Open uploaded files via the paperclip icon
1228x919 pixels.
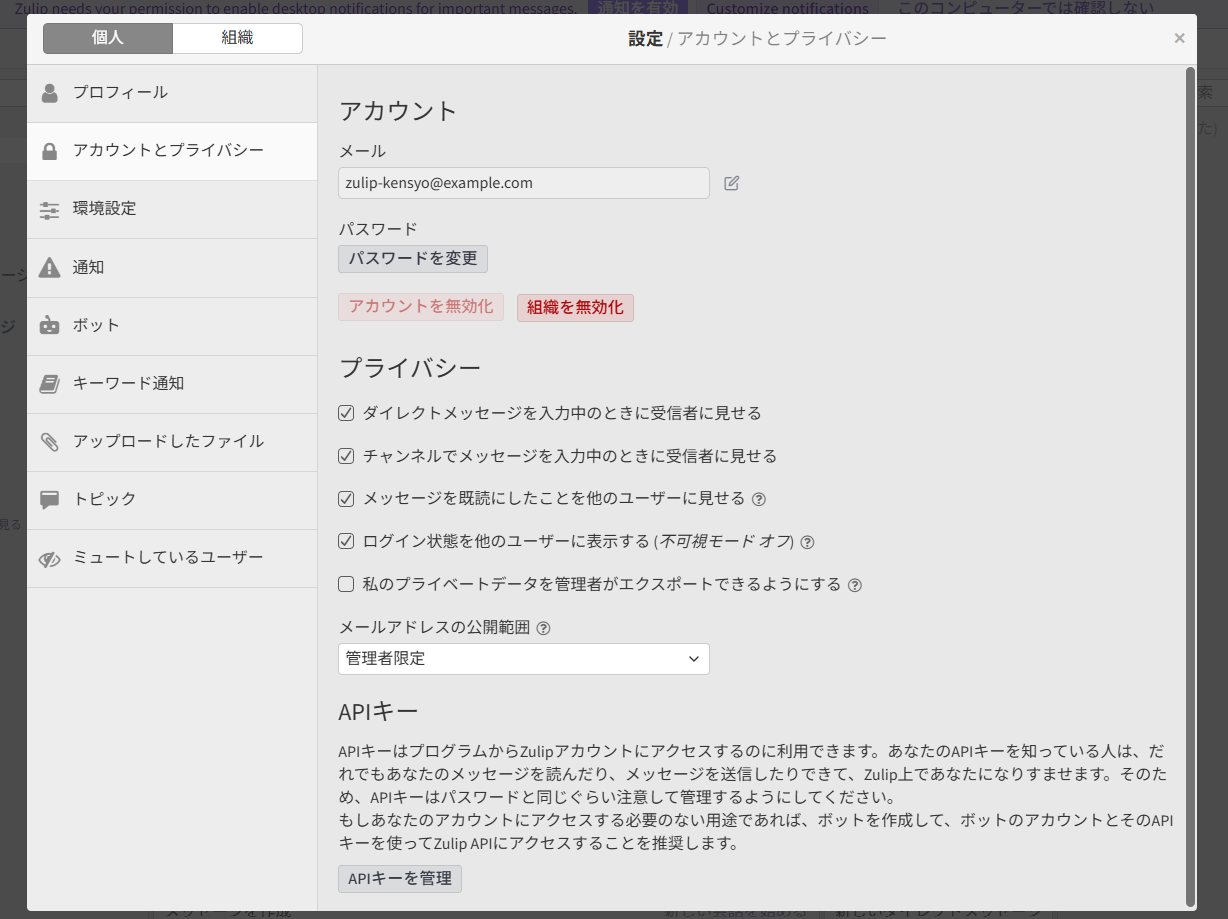click(49, 442)
